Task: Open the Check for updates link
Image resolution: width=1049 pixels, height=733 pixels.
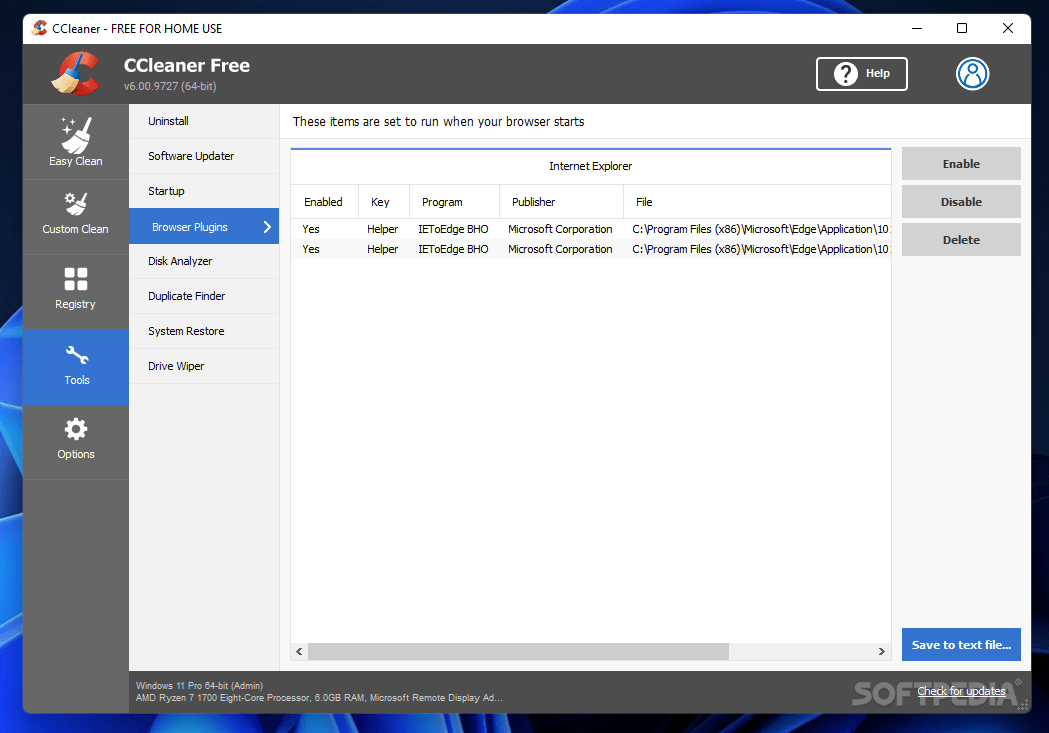Action: click(x=961, y=691)
